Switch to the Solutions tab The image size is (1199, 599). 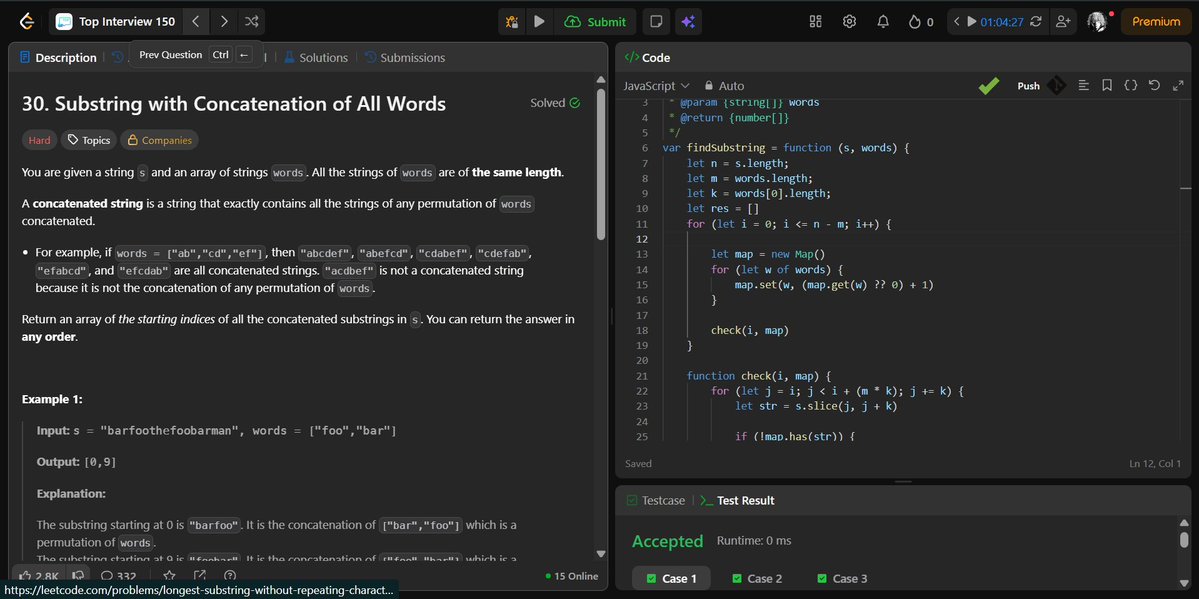(316, 57)
